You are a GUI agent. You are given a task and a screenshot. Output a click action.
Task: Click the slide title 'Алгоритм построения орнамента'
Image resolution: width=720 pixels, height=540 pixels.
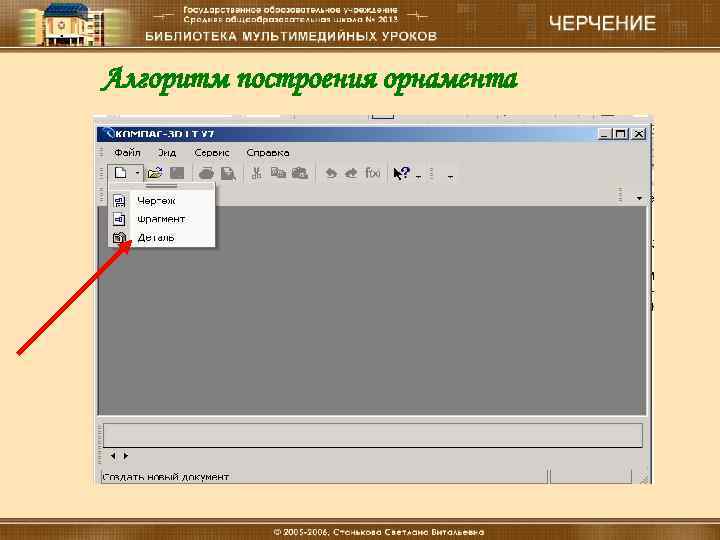pyautogui.click(x=309, y=80)
